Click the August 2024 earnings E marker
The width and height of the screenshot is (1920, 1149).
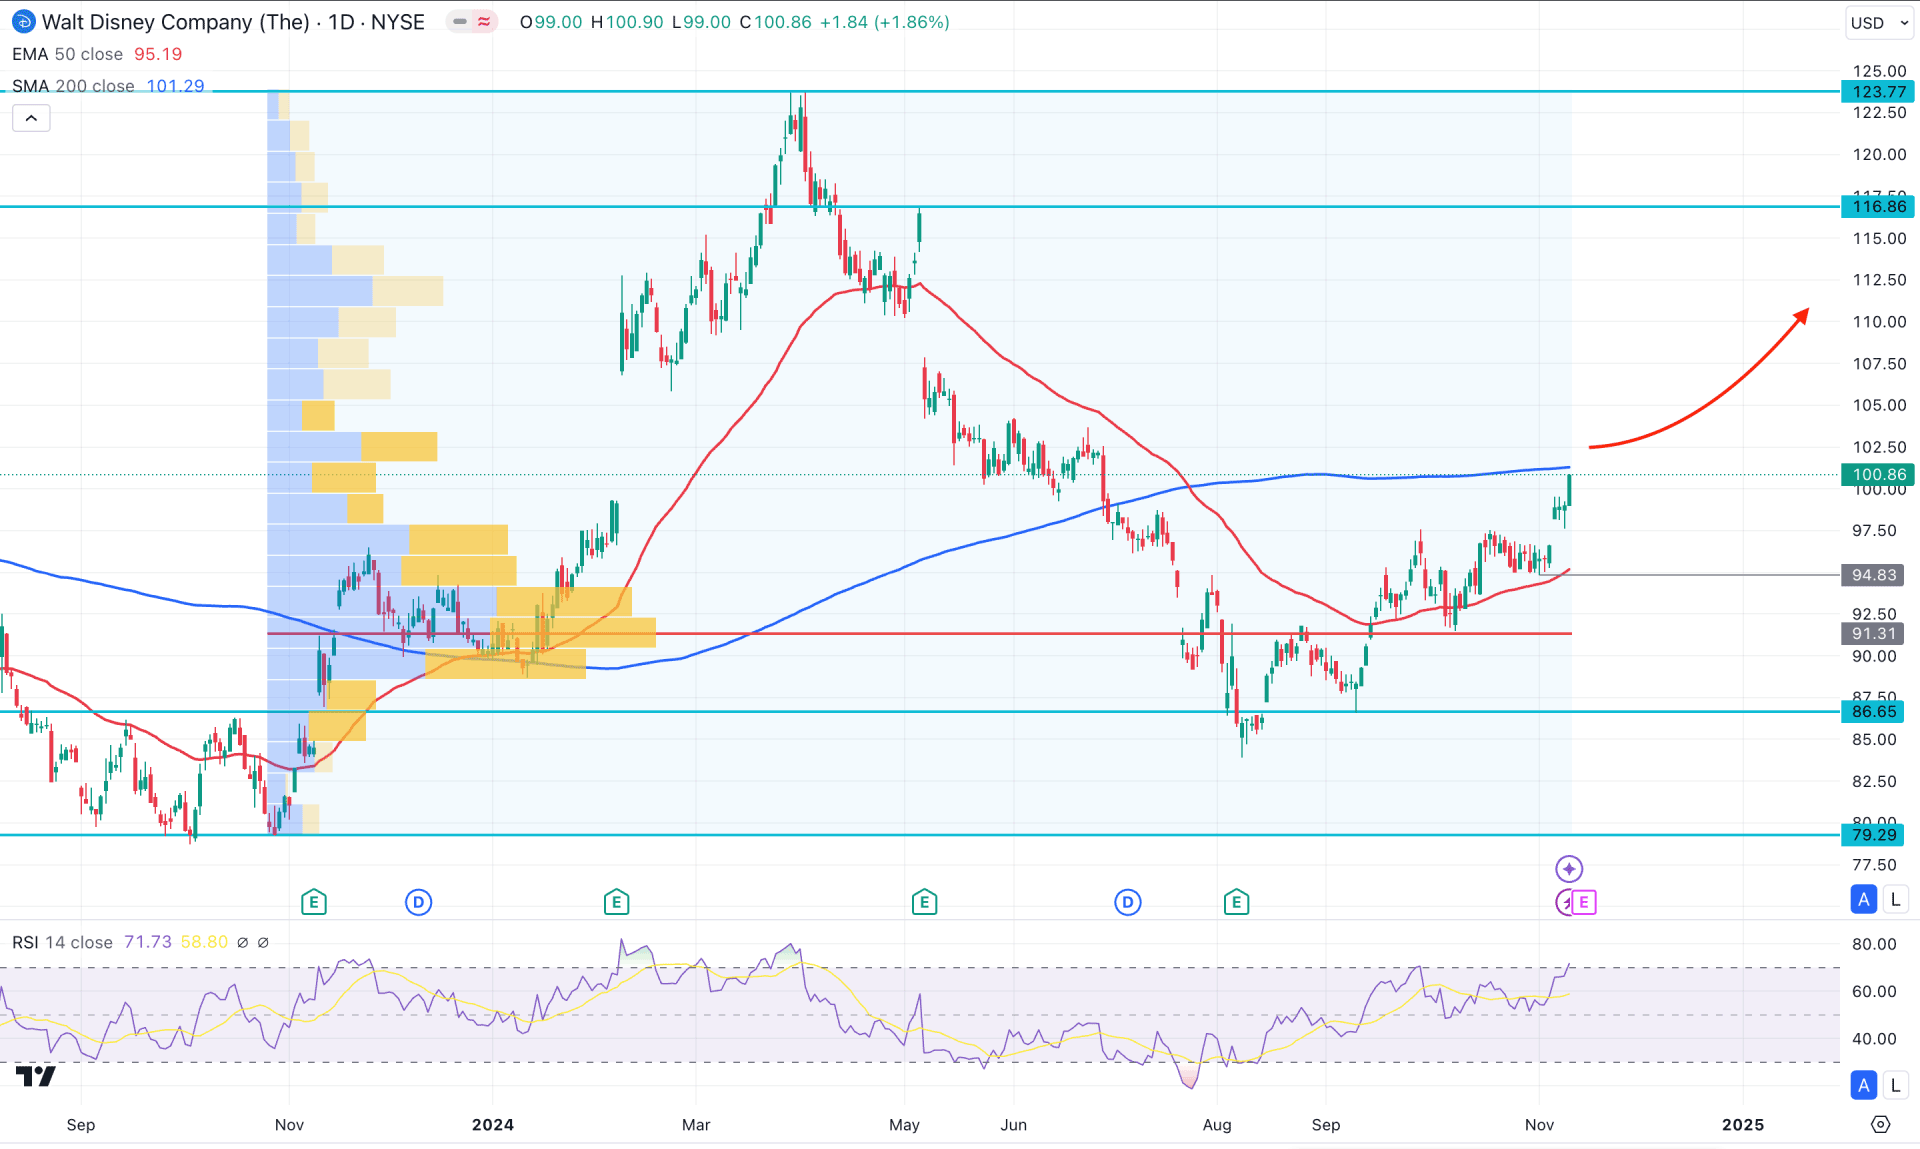coord(1236,902)
